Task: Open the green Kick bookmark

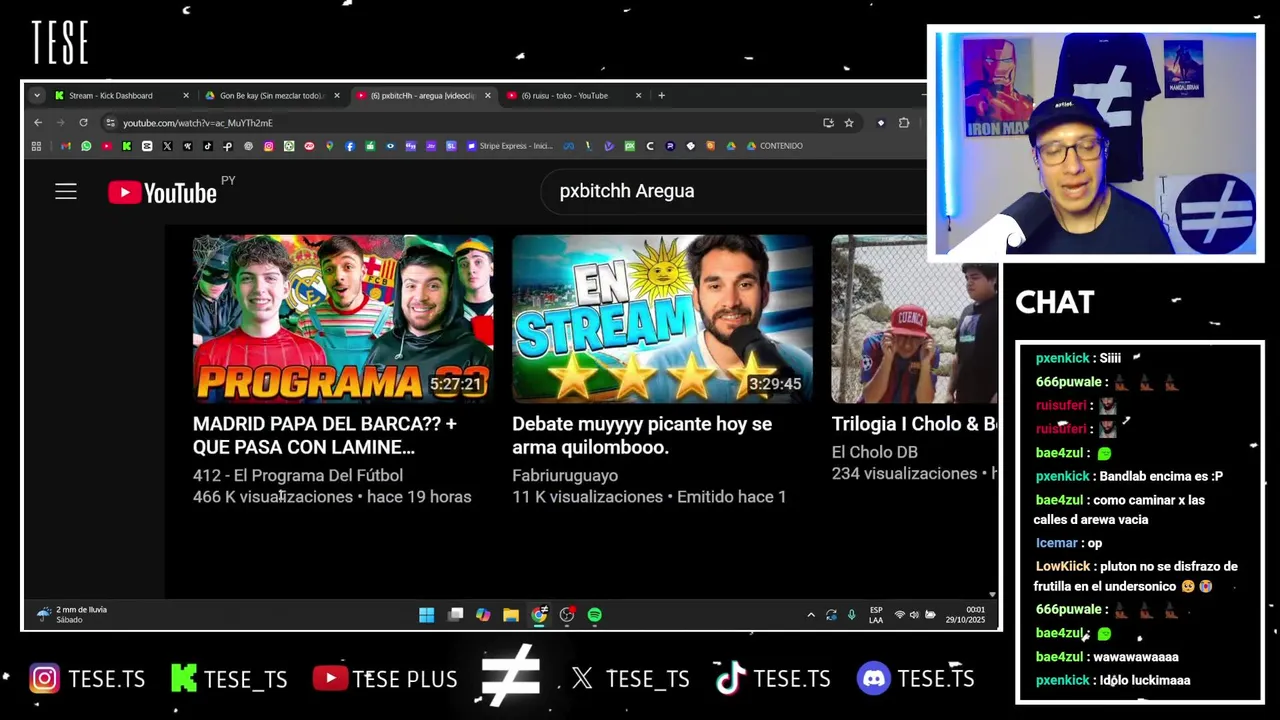Action: pyautogui.click(x=127, y=146)
